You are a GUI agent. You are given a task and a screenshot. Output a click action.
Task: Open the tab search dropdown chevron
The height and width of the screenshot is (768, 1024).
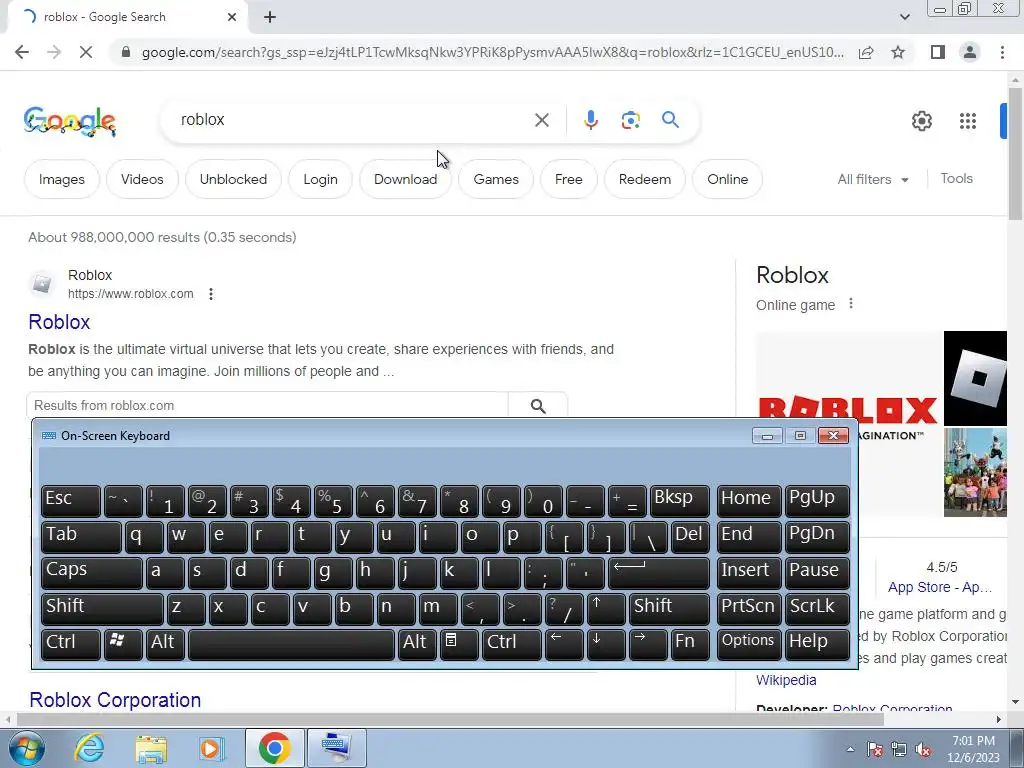(x=904, y=17)
